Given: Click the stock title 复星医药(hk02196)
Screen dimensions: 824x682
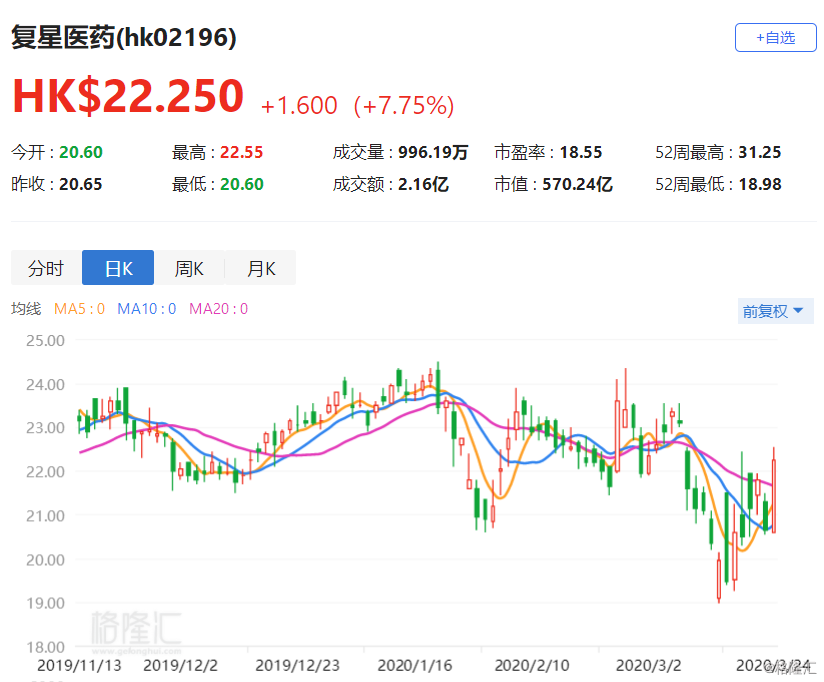Looking at the screenshot, I should coord(123,38).
